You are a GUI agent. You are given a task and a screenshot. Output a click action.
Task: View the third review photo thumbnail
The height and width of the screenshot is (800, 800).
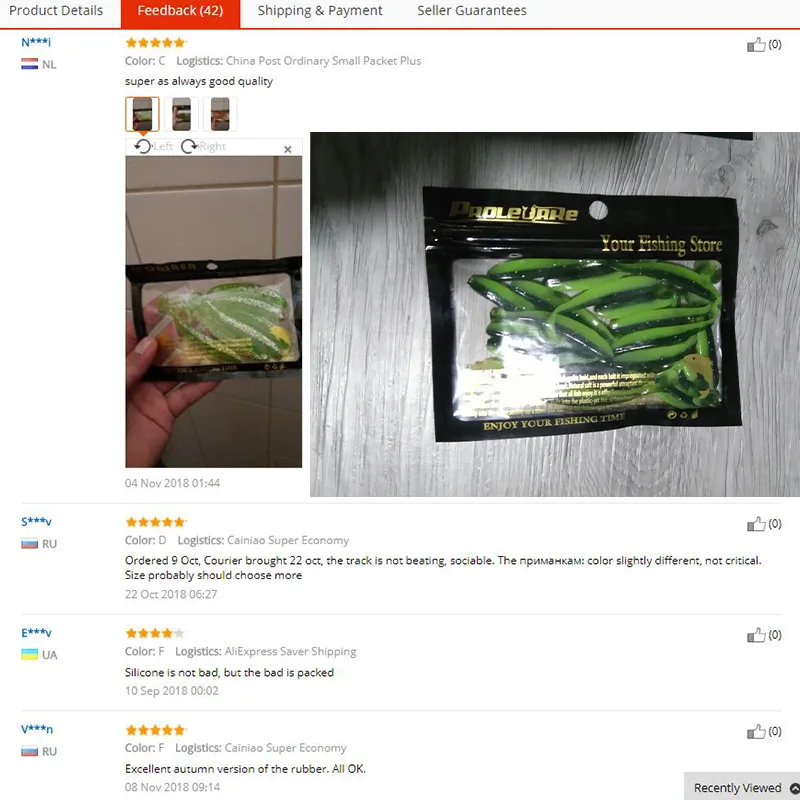tap(220, 114)
